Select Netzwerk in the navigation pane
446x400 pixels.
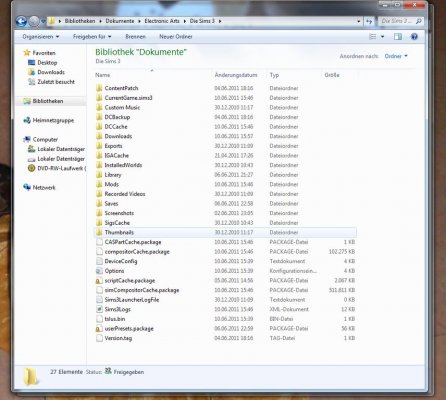point(44,188)
